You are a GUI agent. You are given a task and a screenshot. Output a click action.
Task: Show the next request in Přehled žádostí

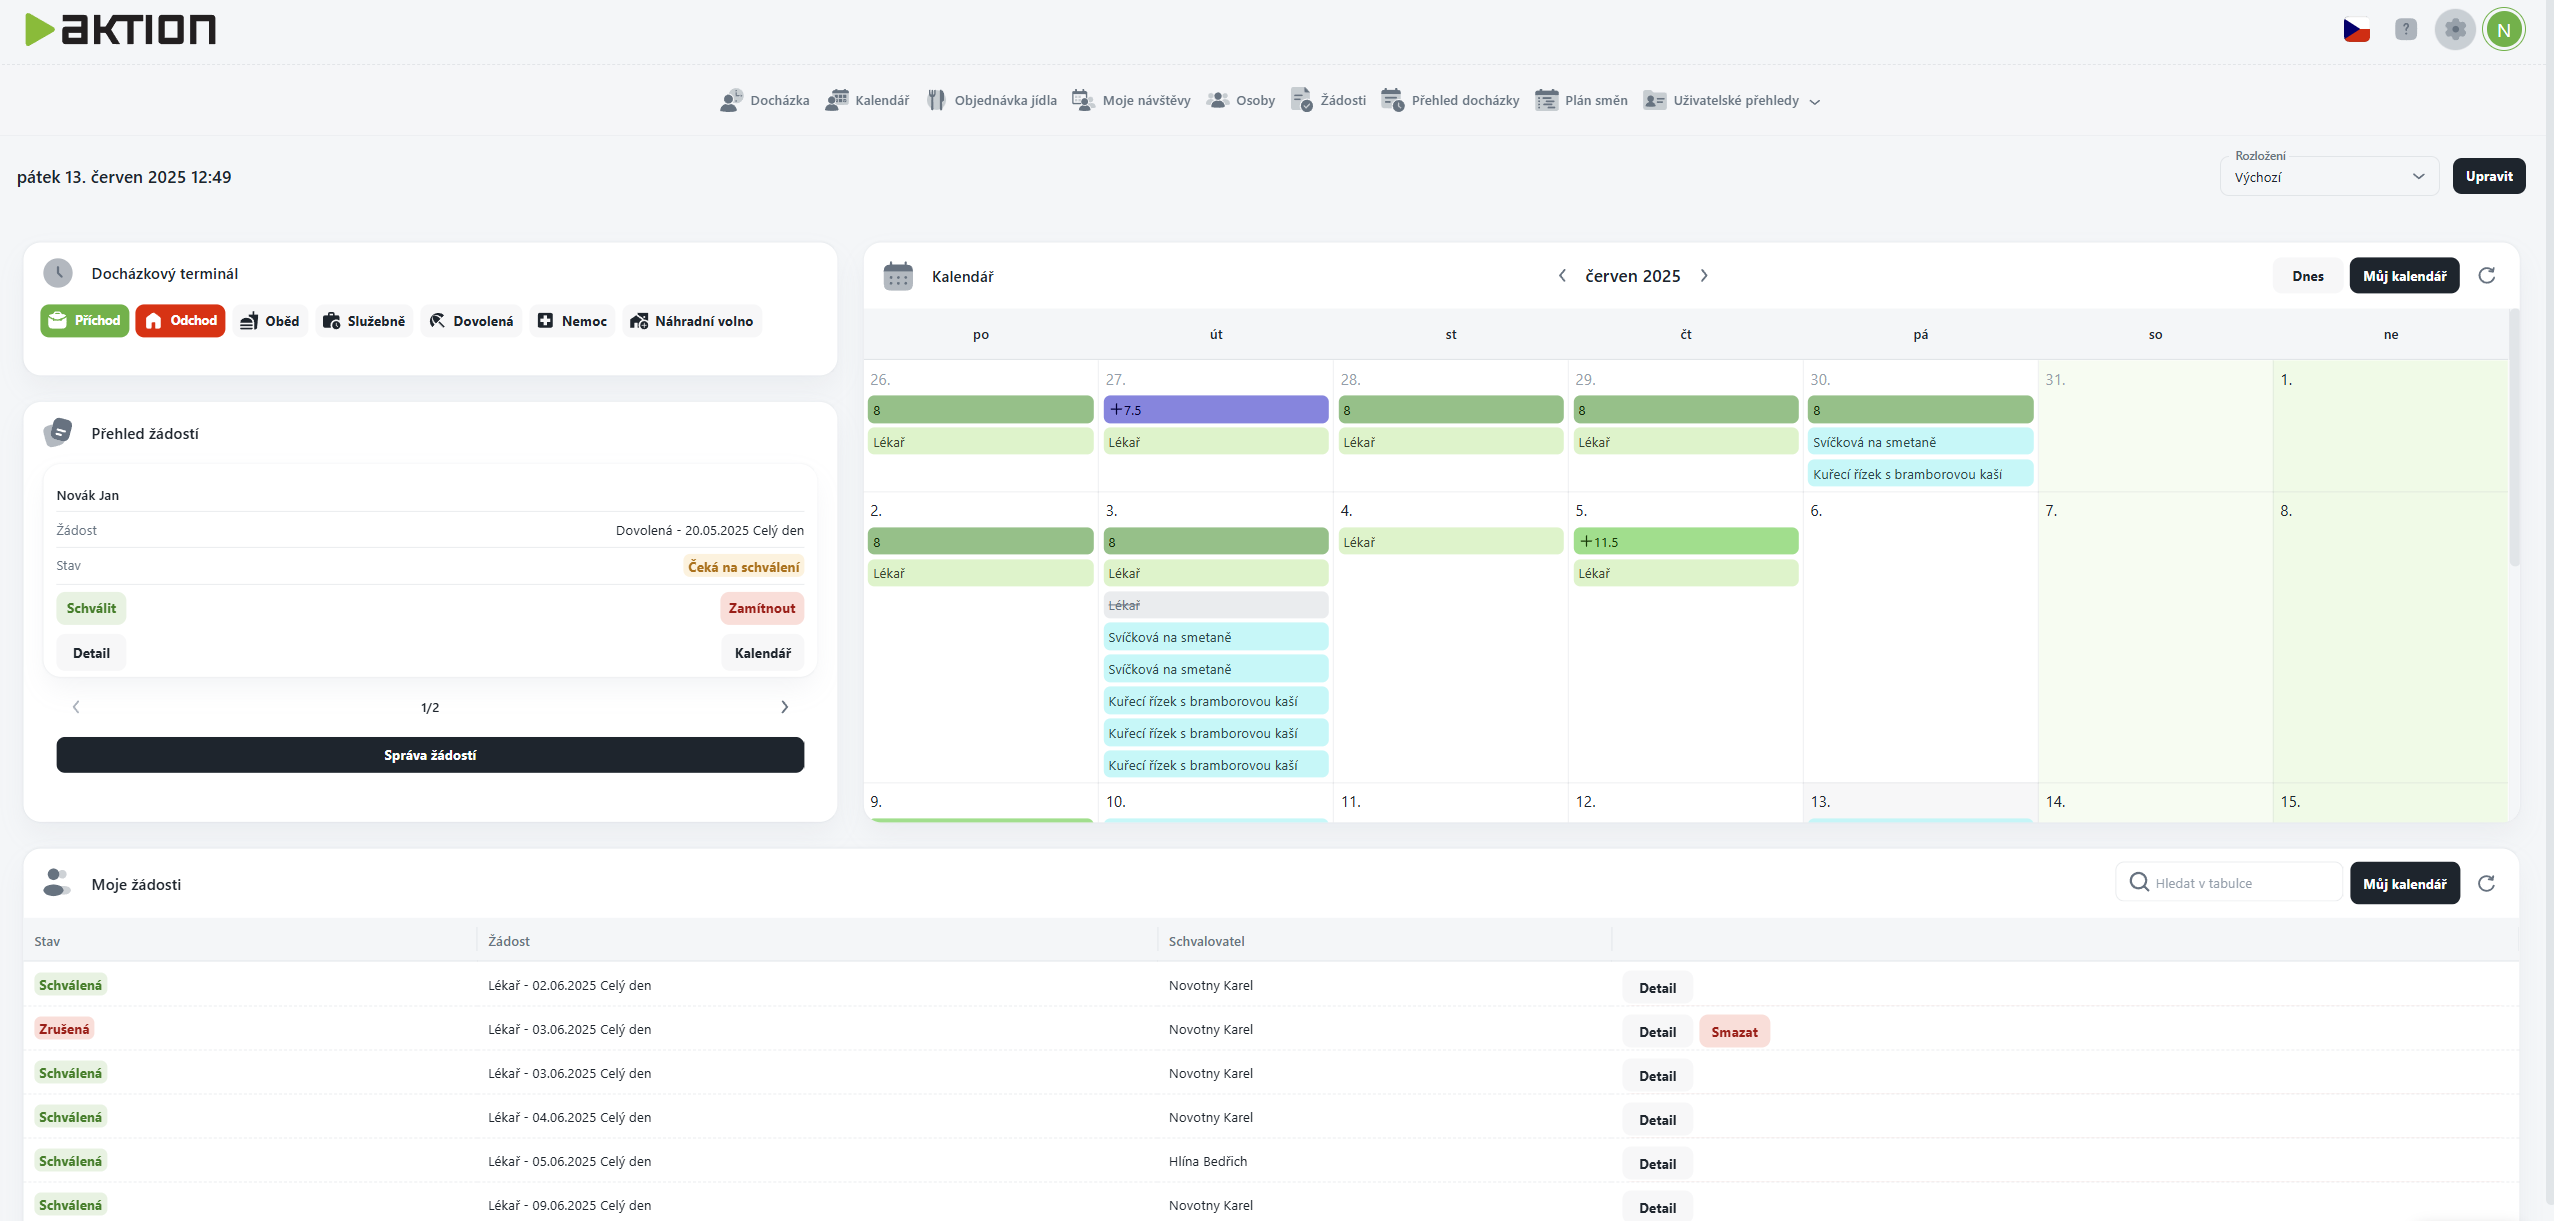[x=784, y=707]
